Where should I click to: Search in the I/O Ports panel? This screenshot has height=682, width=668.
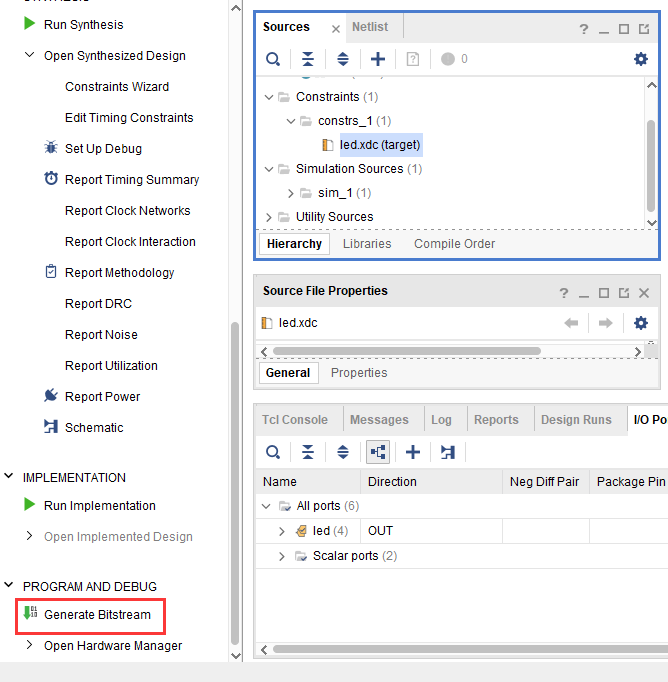pyautogui.click(x=273, y=452)
